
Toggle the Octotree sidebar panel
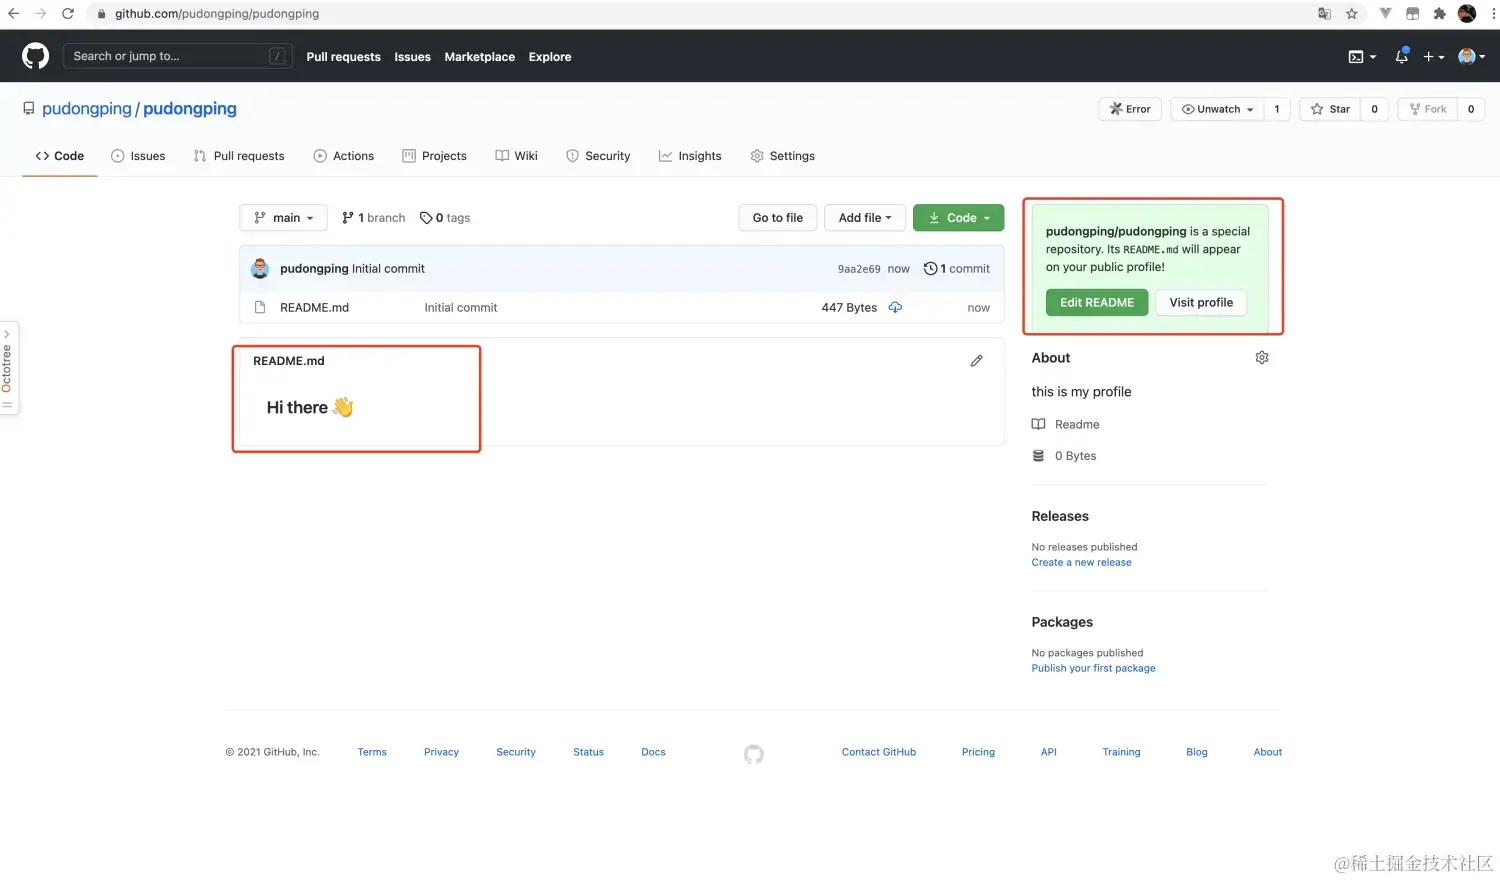pyautogui.click(x=8, y=370)
